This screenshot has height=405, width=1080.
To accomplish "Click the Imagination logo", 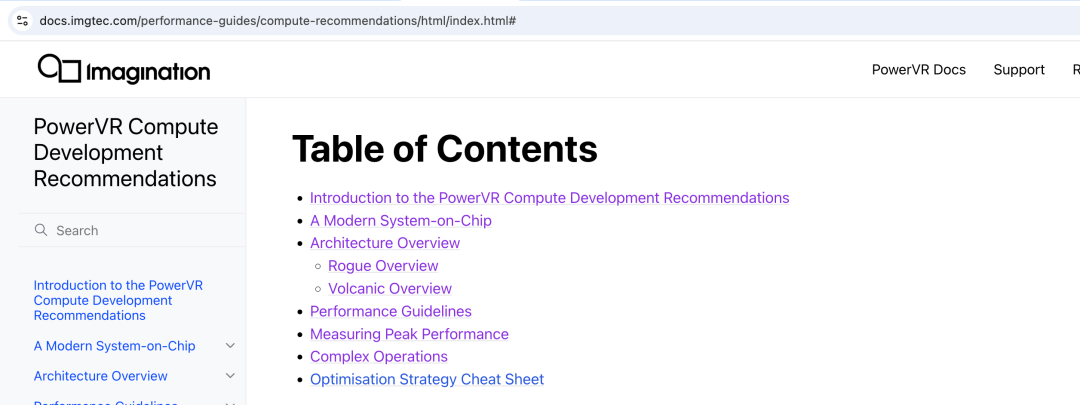I will pos(124,70).
